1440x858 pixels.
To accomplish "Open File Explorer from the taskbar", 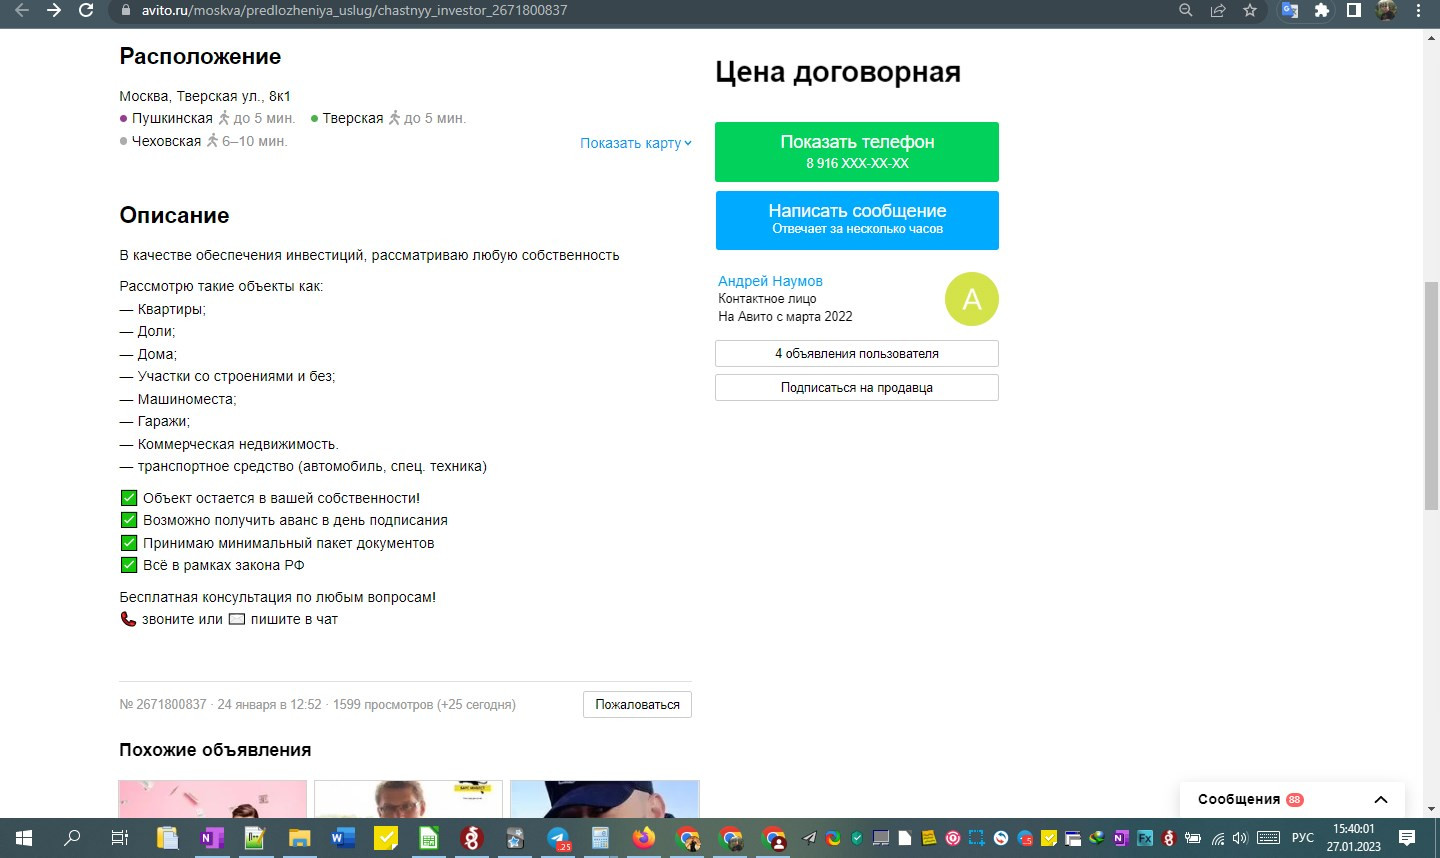I will [x=299, y=838].
